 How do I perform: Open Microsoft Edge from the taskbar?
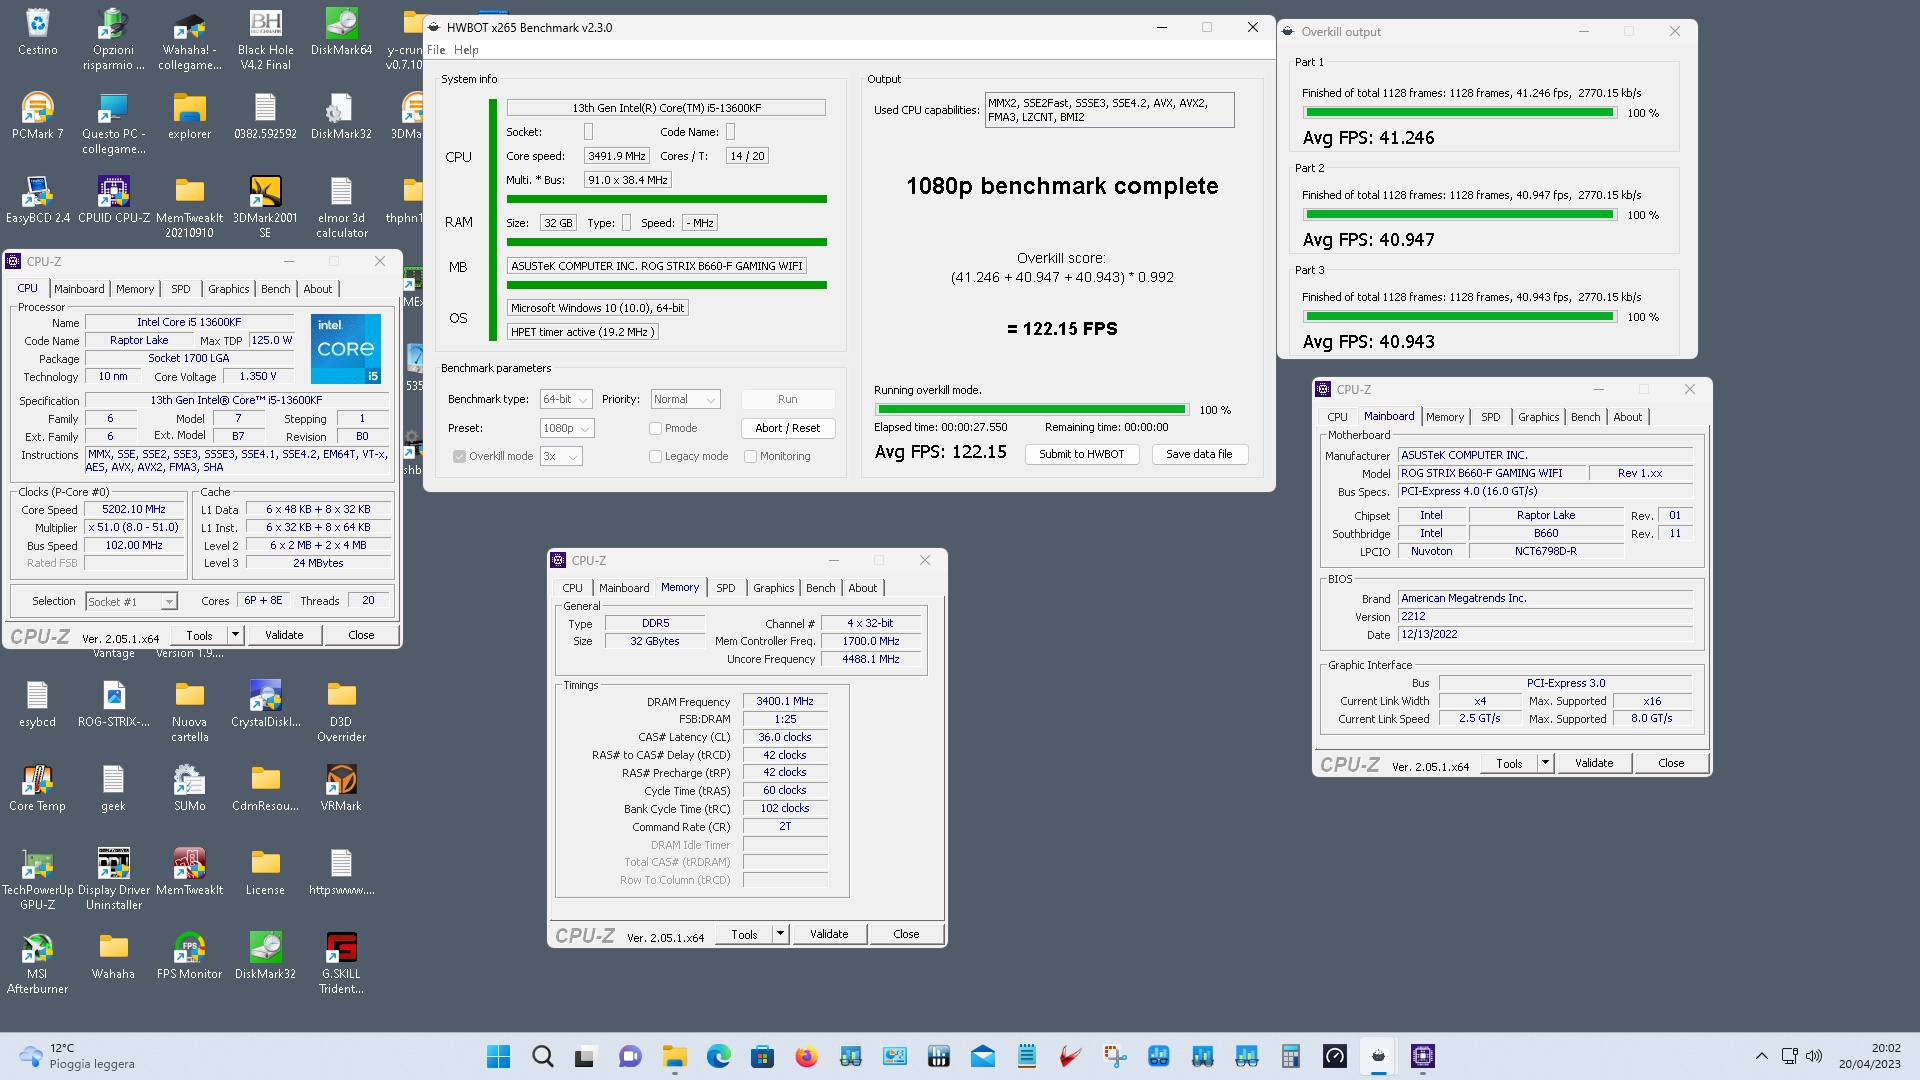[x=718, y=1056]
